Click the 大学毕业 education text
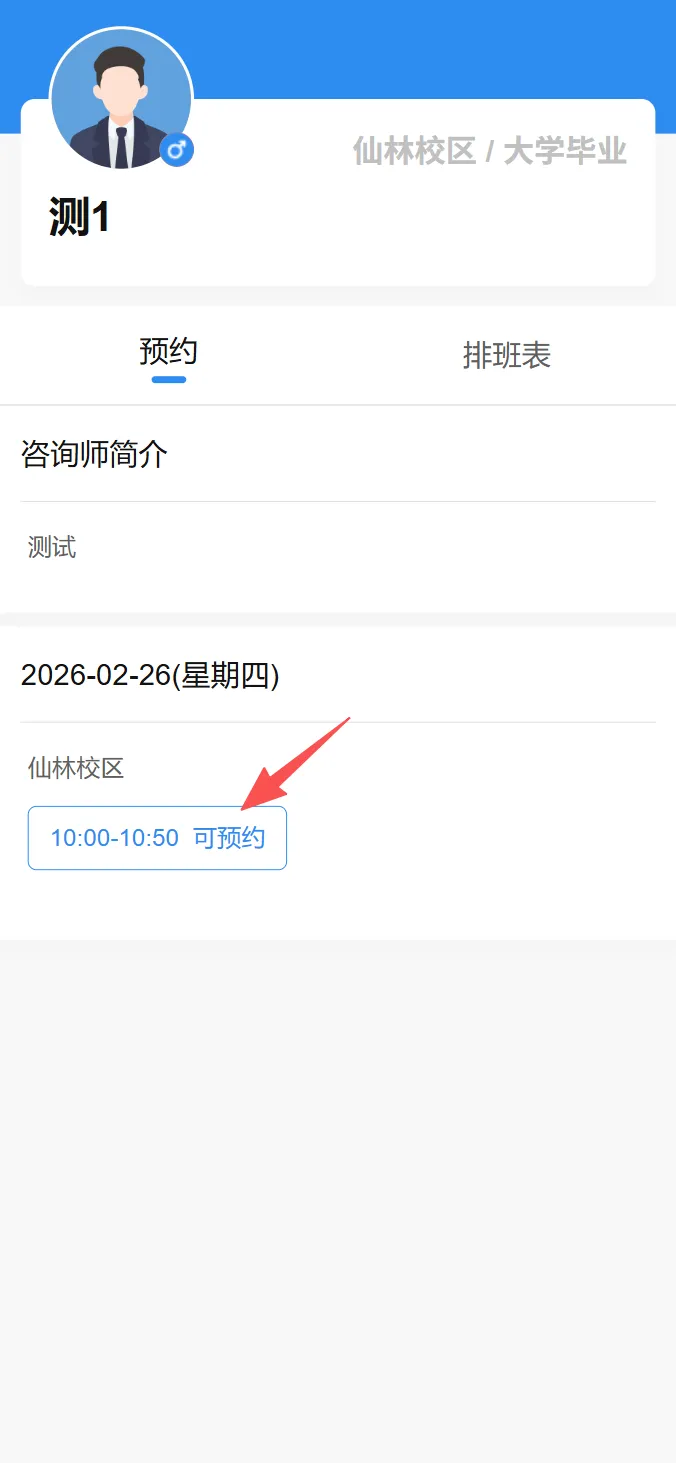 (565, 151)
